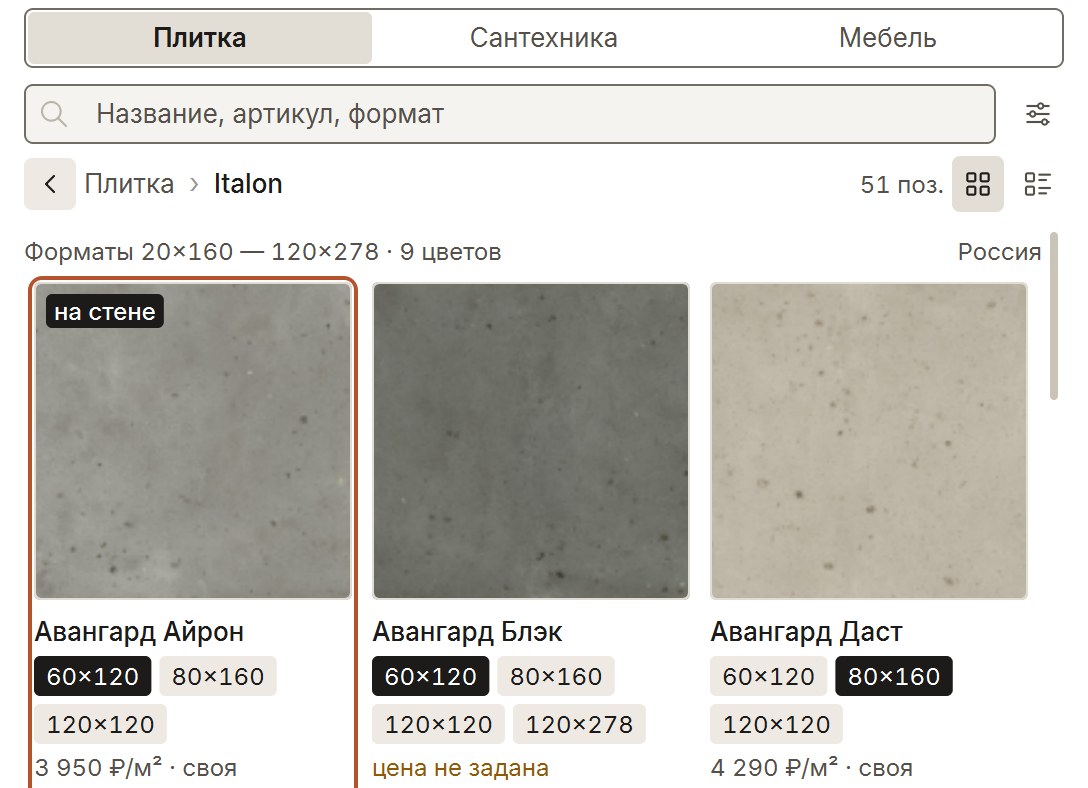Screen dimensions: 1088x788
Task: Open the Сантехника tab
Action: [x=543, y=38]
